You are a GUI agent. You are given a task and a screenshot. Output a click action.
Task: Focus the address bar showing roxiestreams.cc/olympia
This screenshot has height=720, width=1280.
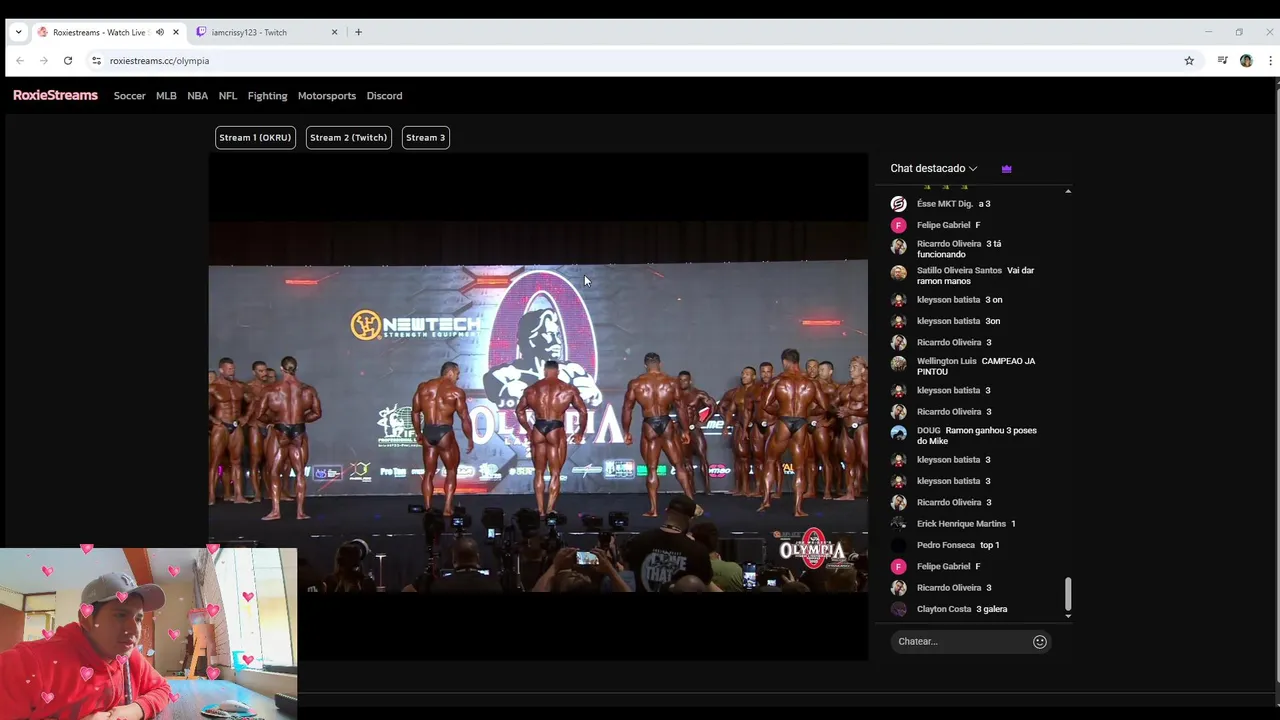(x=640, y=61)
